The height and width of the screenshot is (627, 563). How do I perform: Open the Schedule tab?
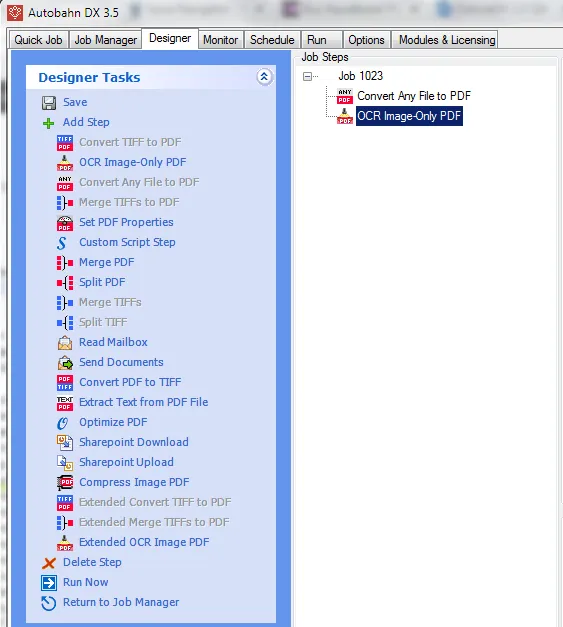click(272, 40)
